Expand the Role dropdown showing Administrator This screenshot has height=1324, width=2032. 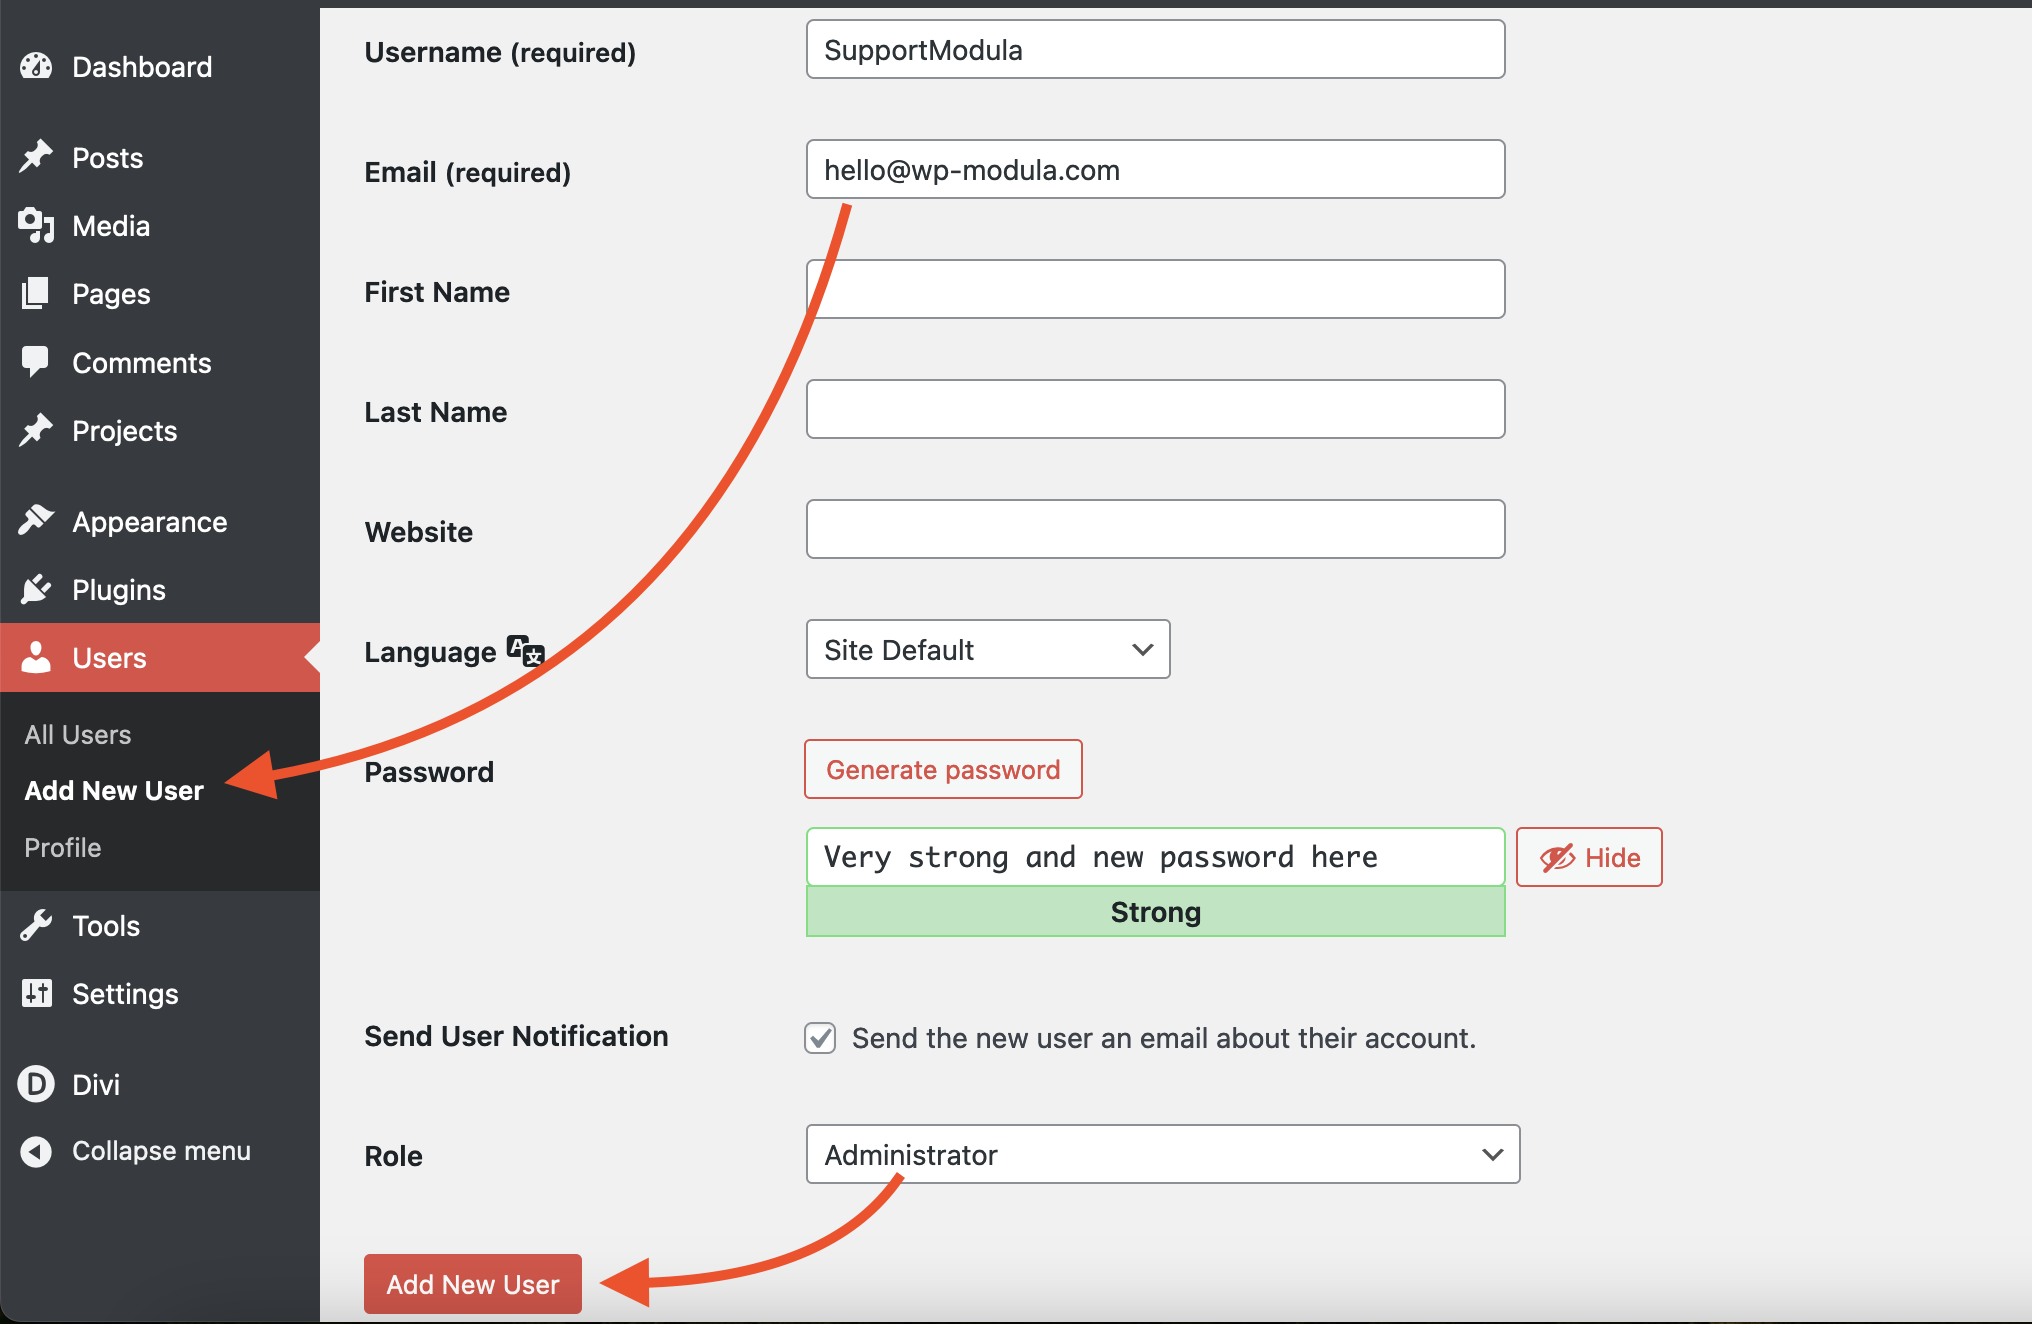point(1163,1155)
